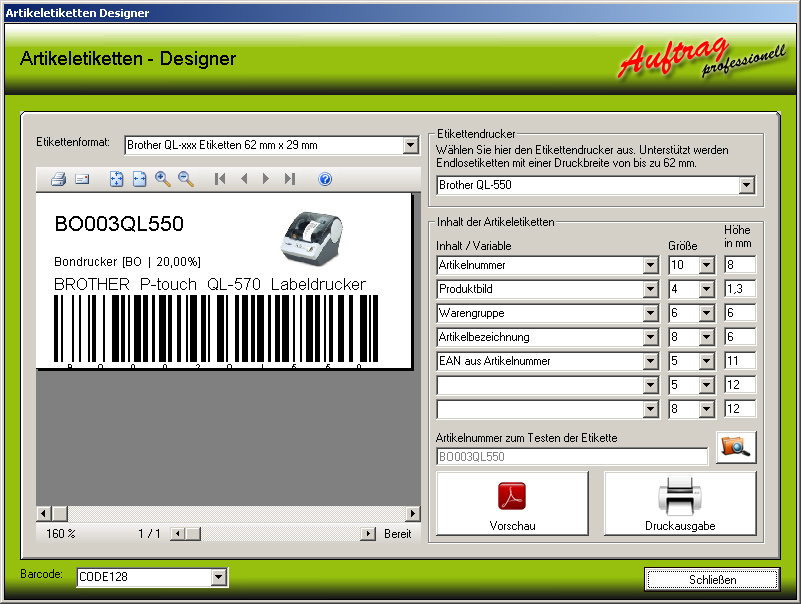This screenshot has height=604, width=801.
Task: Click the 'Inhalt / Variable' column header
Action: click(x=474, y=246)
